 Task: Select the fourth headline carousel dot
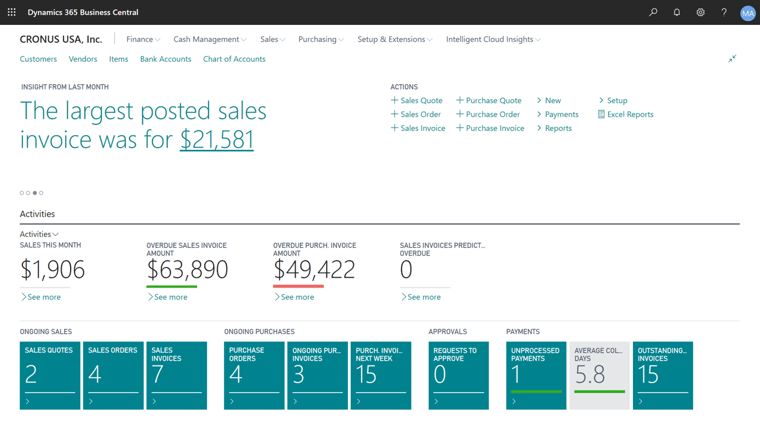[41, 193]
